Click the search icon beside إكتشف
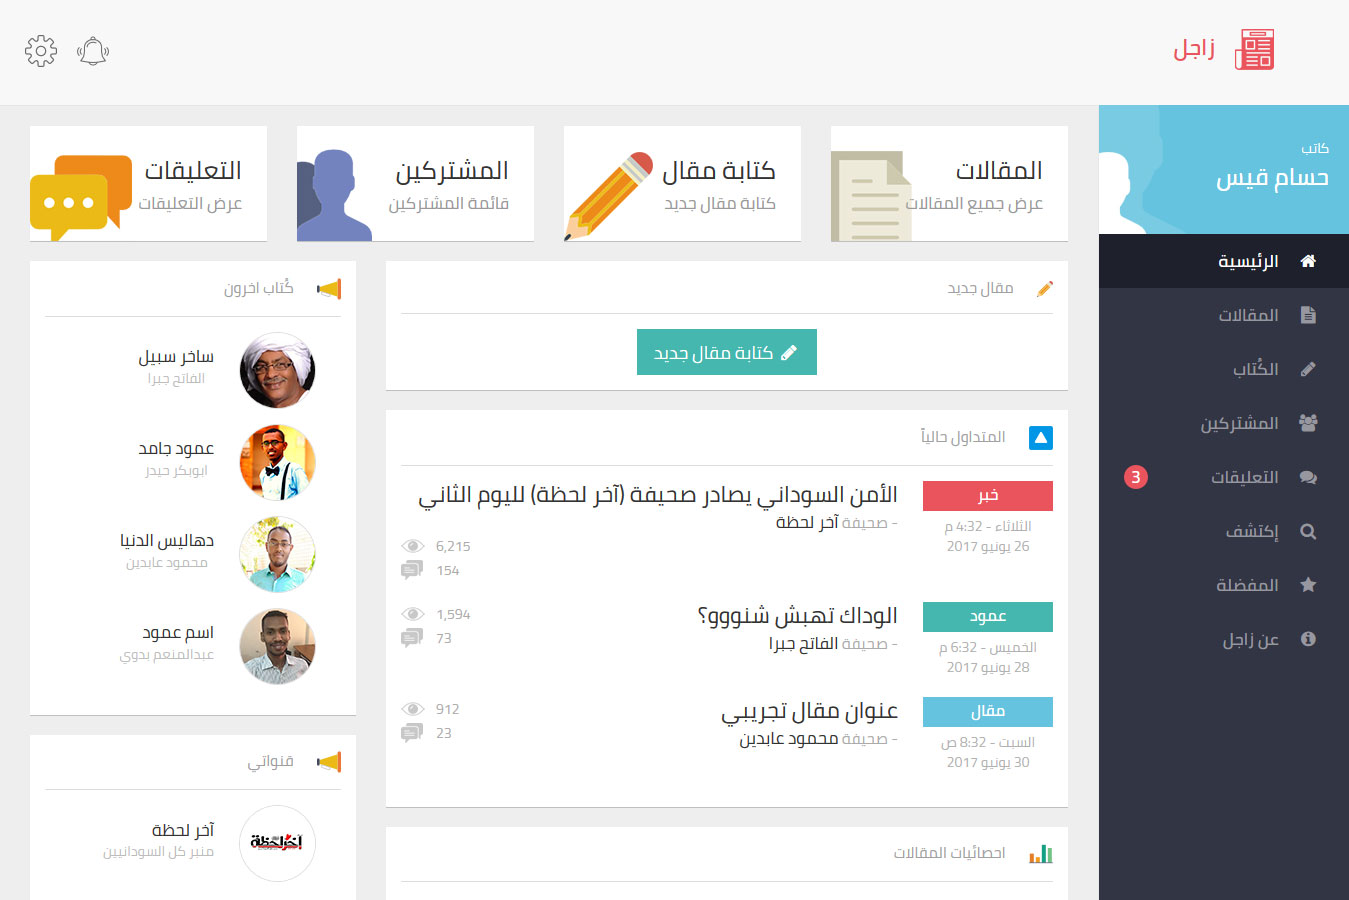The image size is (1349, 900). pos(1308,531)
